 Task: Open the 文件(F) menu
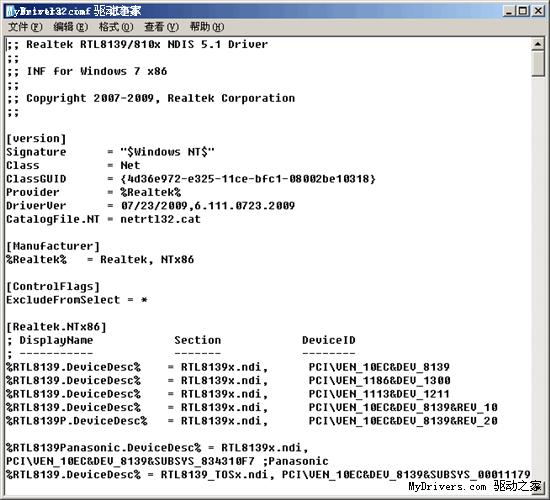(x=25, y=27)
